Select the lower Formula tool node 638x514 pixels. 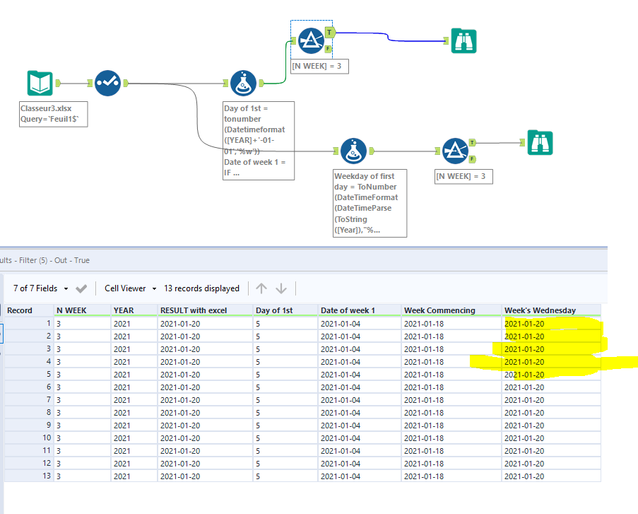pos(352,152)
